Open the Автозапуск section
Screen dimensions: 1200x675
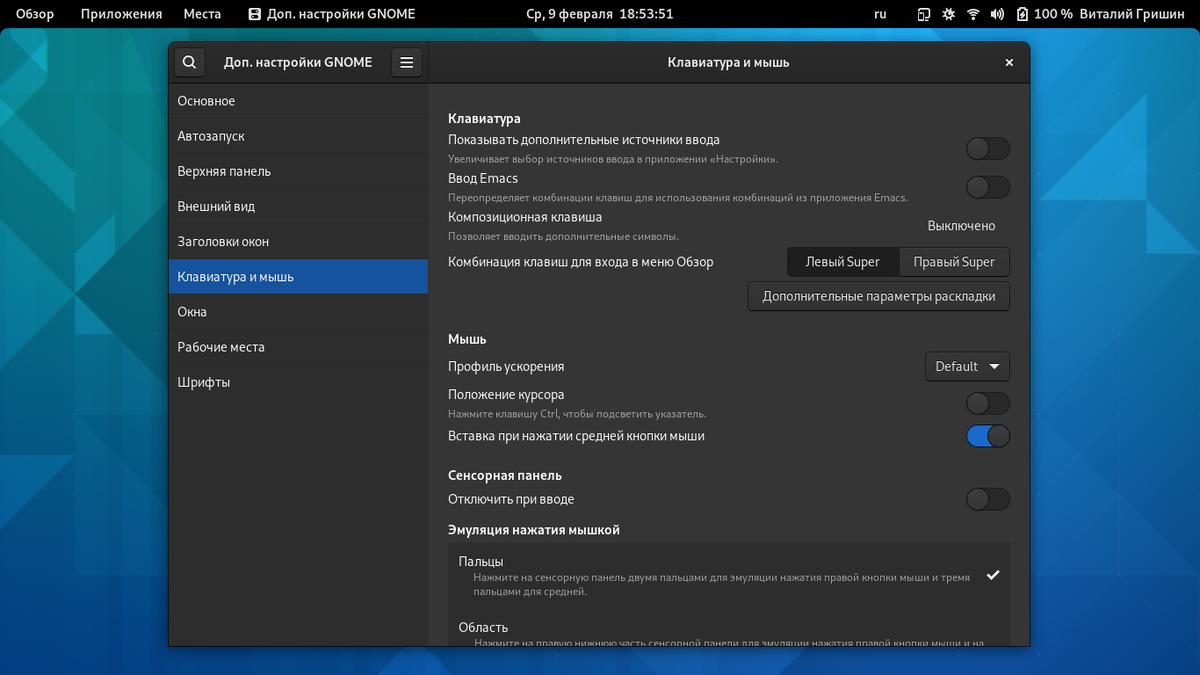[298, 136]
